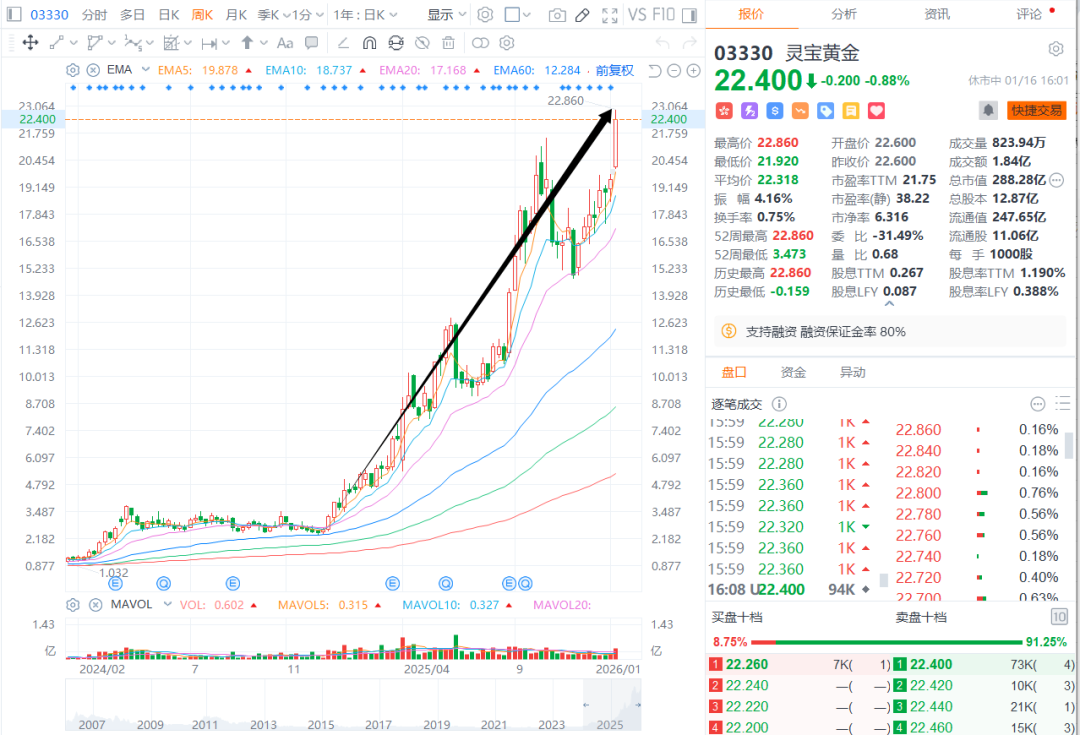Screen dimensions: 1080x735
Task: Select the Aa text annotation tool
Action: pyautogui.click(x=284, y=43)
